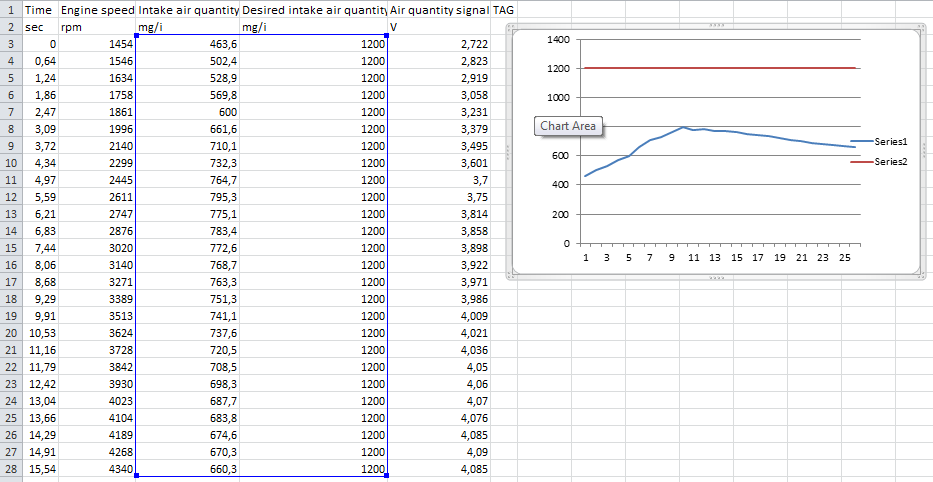The height and width of the screenshot is (482, 933).
Task: Select the "TAG" header cell
Action: point(504,9)
